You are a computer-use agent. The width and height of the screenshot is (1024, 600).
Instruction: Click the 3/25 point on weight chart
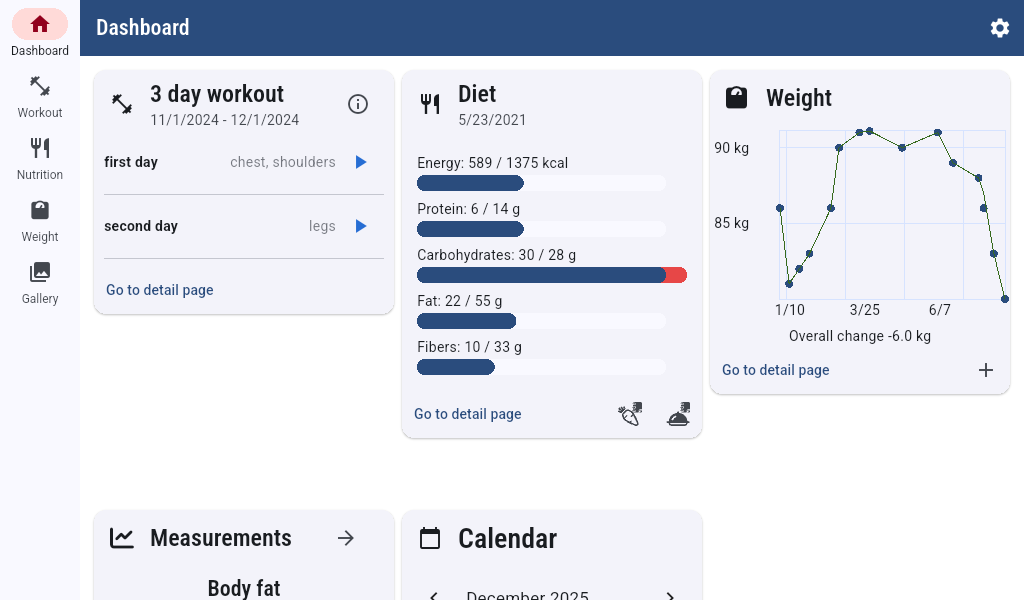[x=860, y=132]
